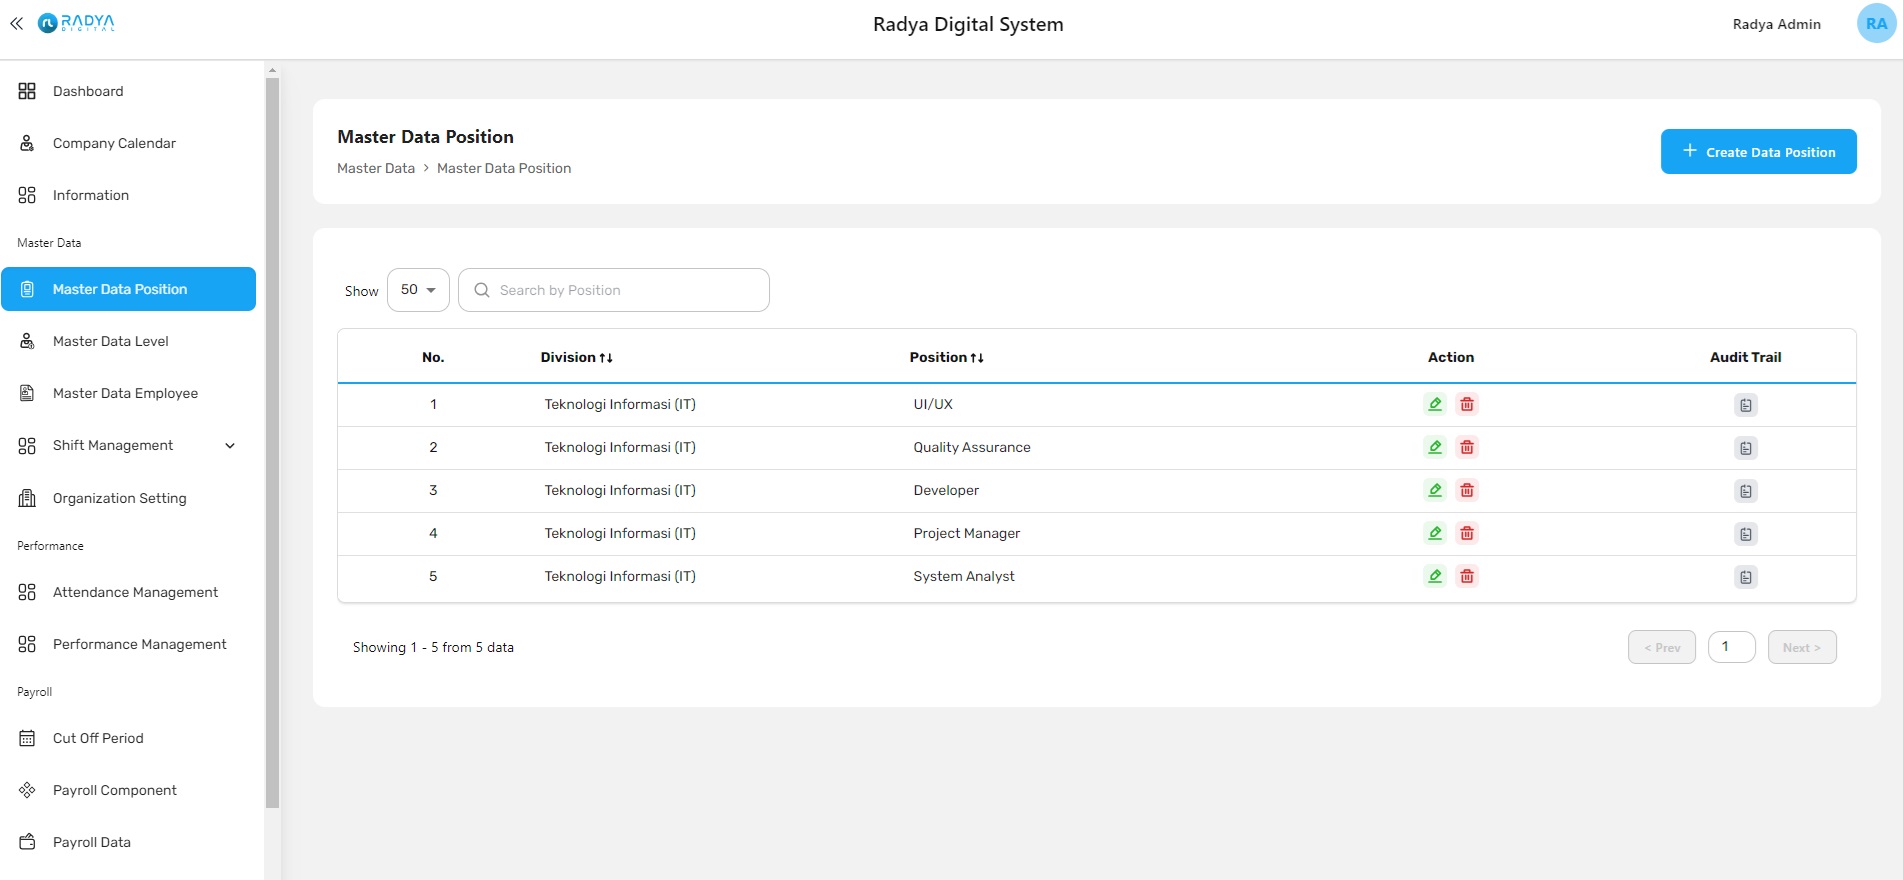Select Master Data Position menu item
Viewport: 1903px width, 880px height.
click(128, 289)
